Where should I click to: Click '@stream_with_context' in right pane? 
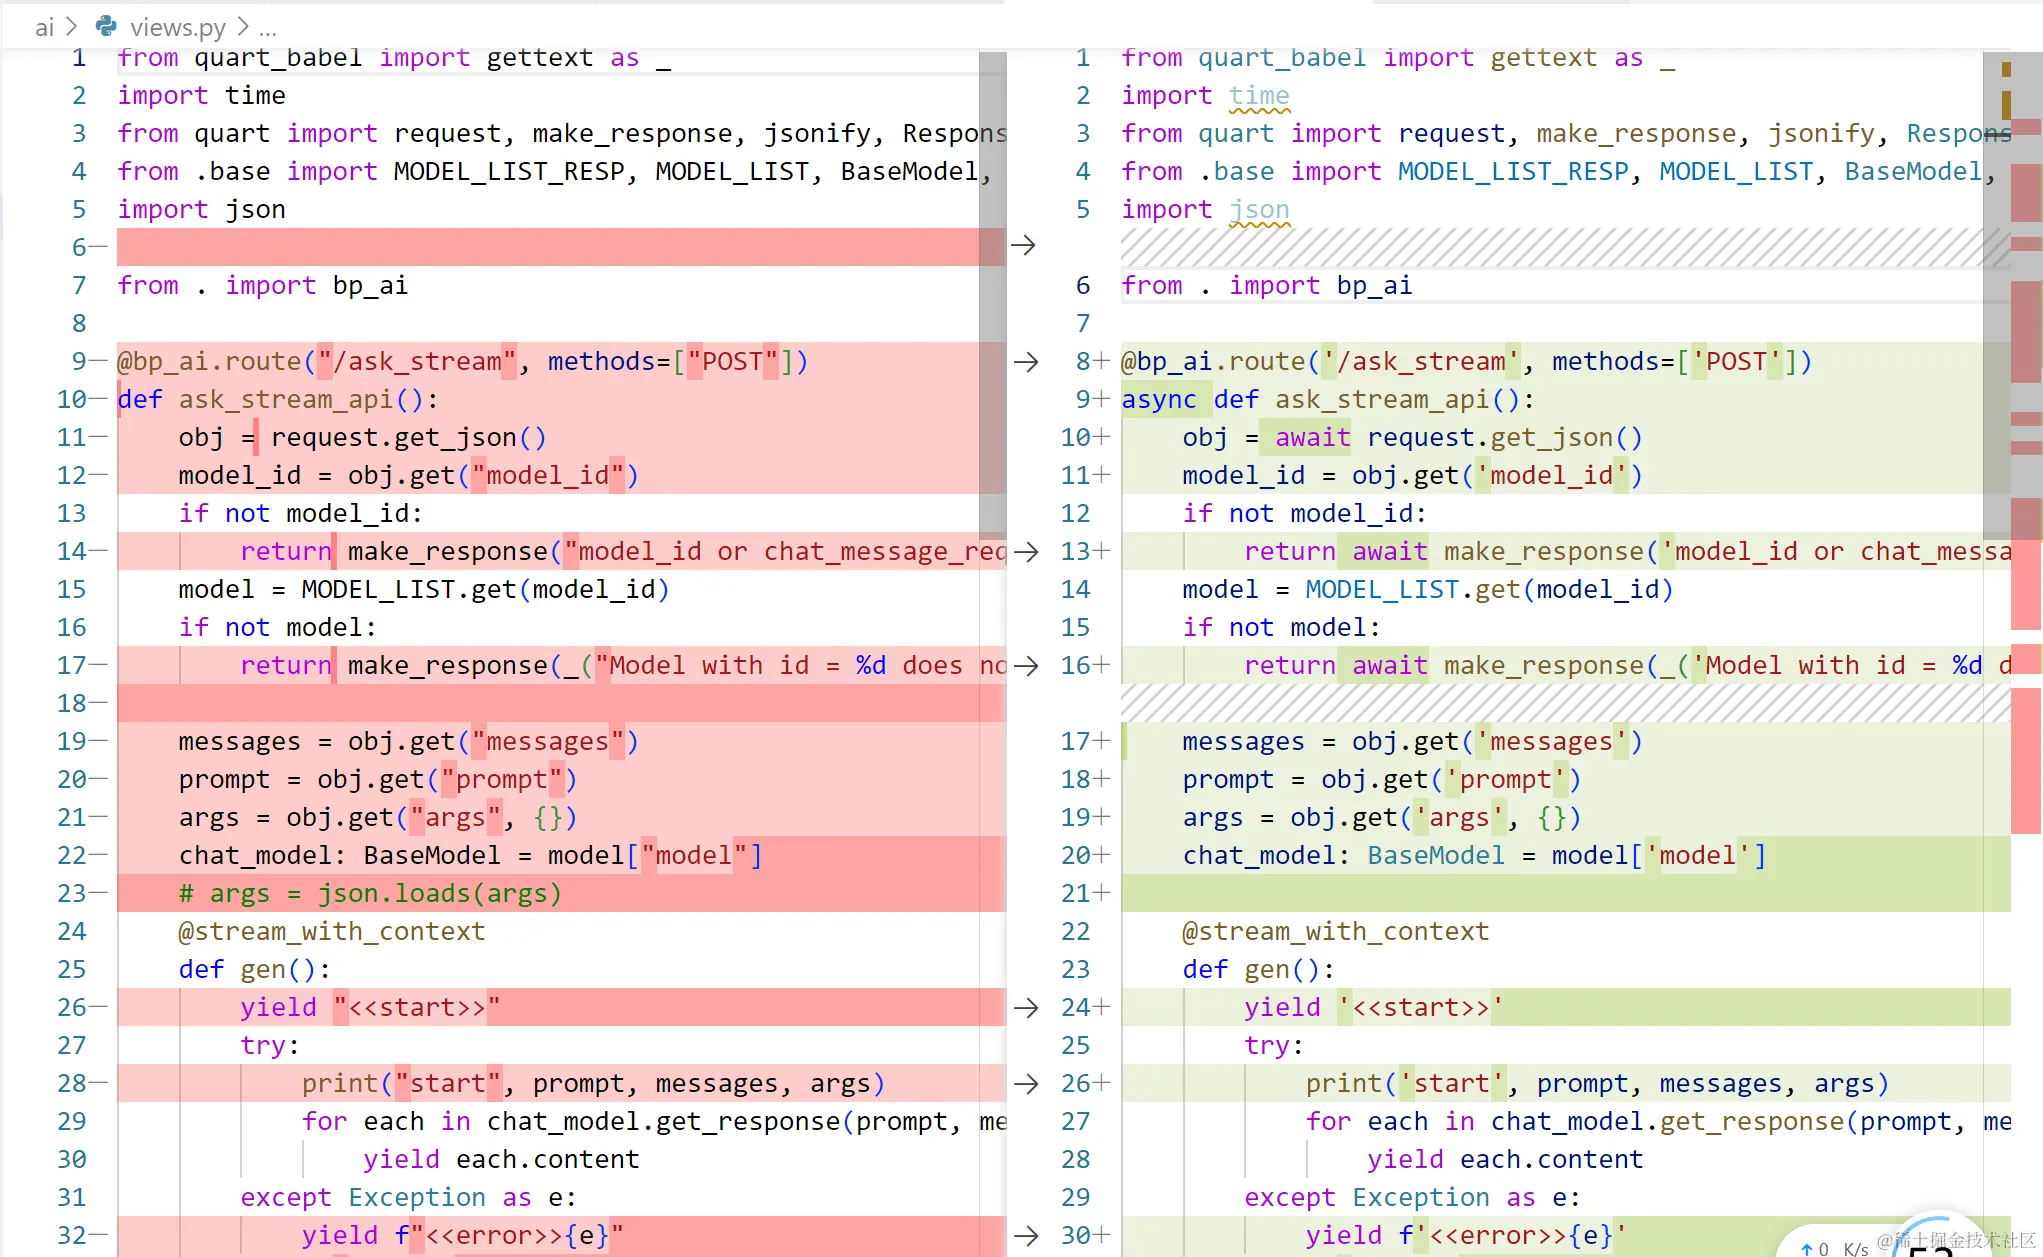(x=1335, y=931)
